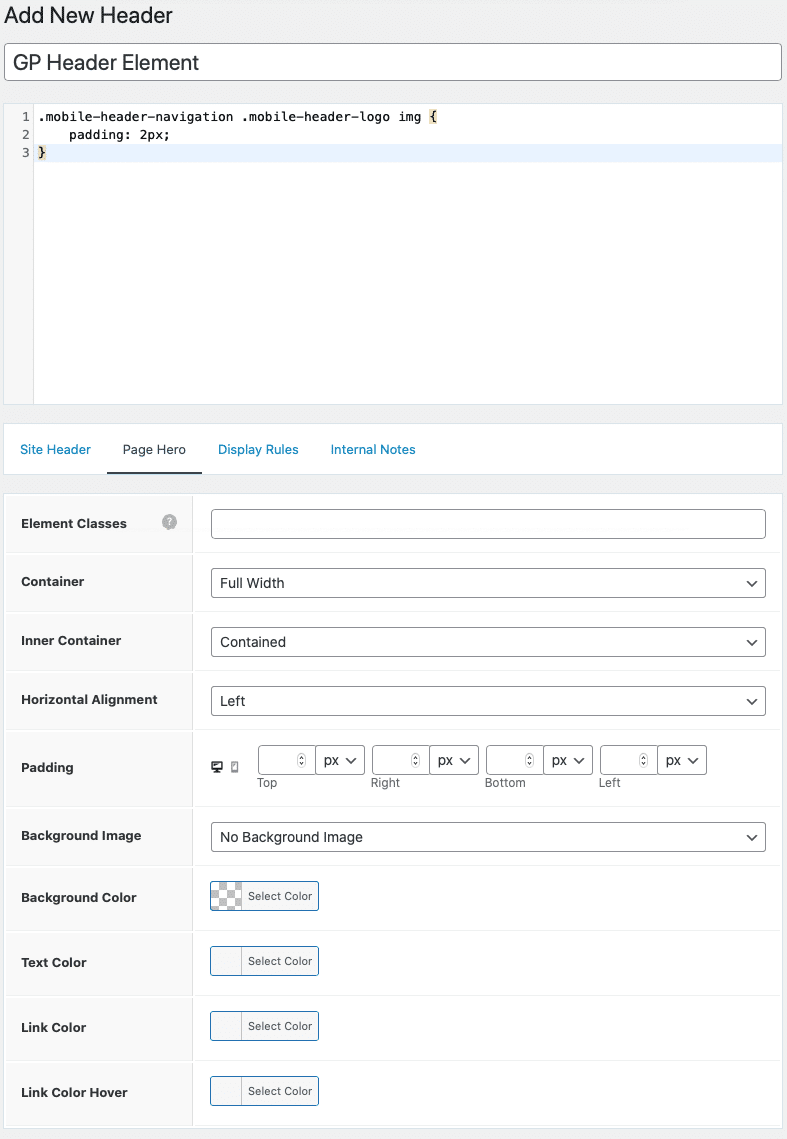Switch to the Display Rules tab
The height and width of the screenshot is (1139, 787).
[x=258, y=449]
